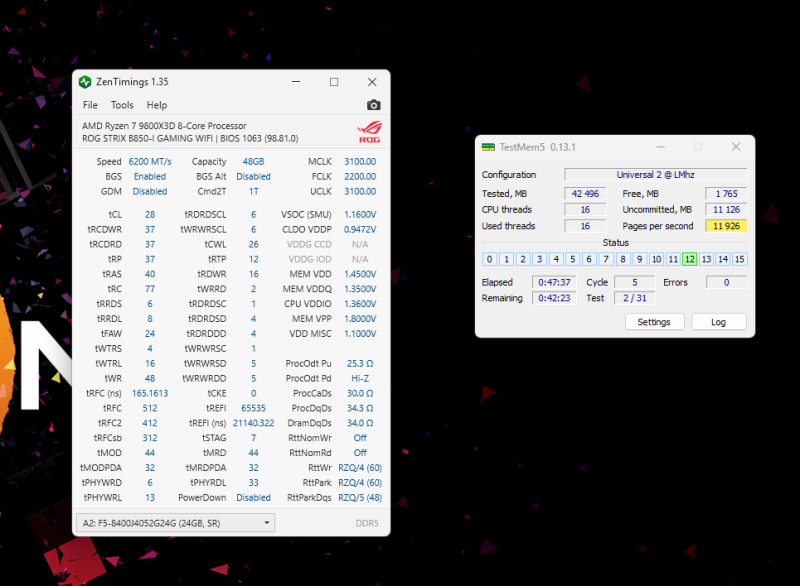
Task: Click the Speed value 6200 MT/s
Action: coord(150,162)
